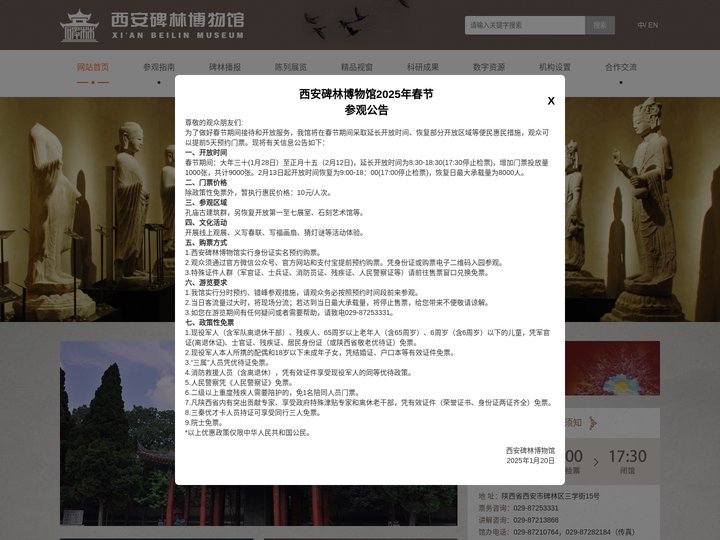The image size is (720, 540).
Task: Open the 精品视窗 menu item
Action: 357,67
